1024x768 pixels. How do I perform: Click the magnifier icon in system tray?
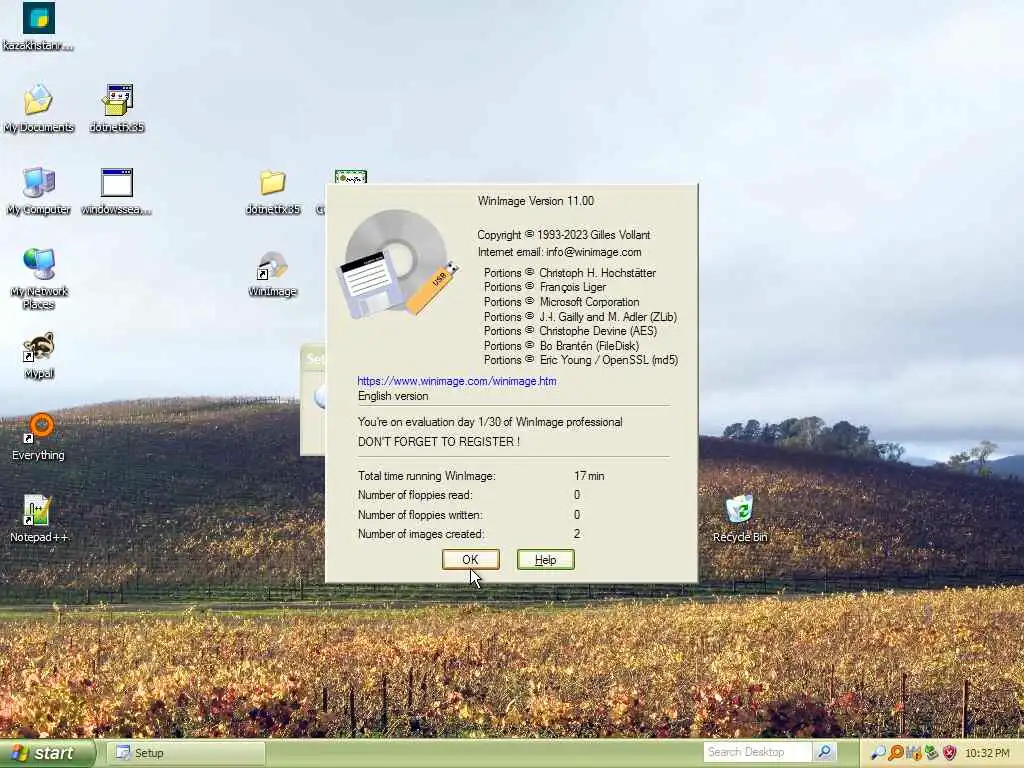[x=878, y=753]
